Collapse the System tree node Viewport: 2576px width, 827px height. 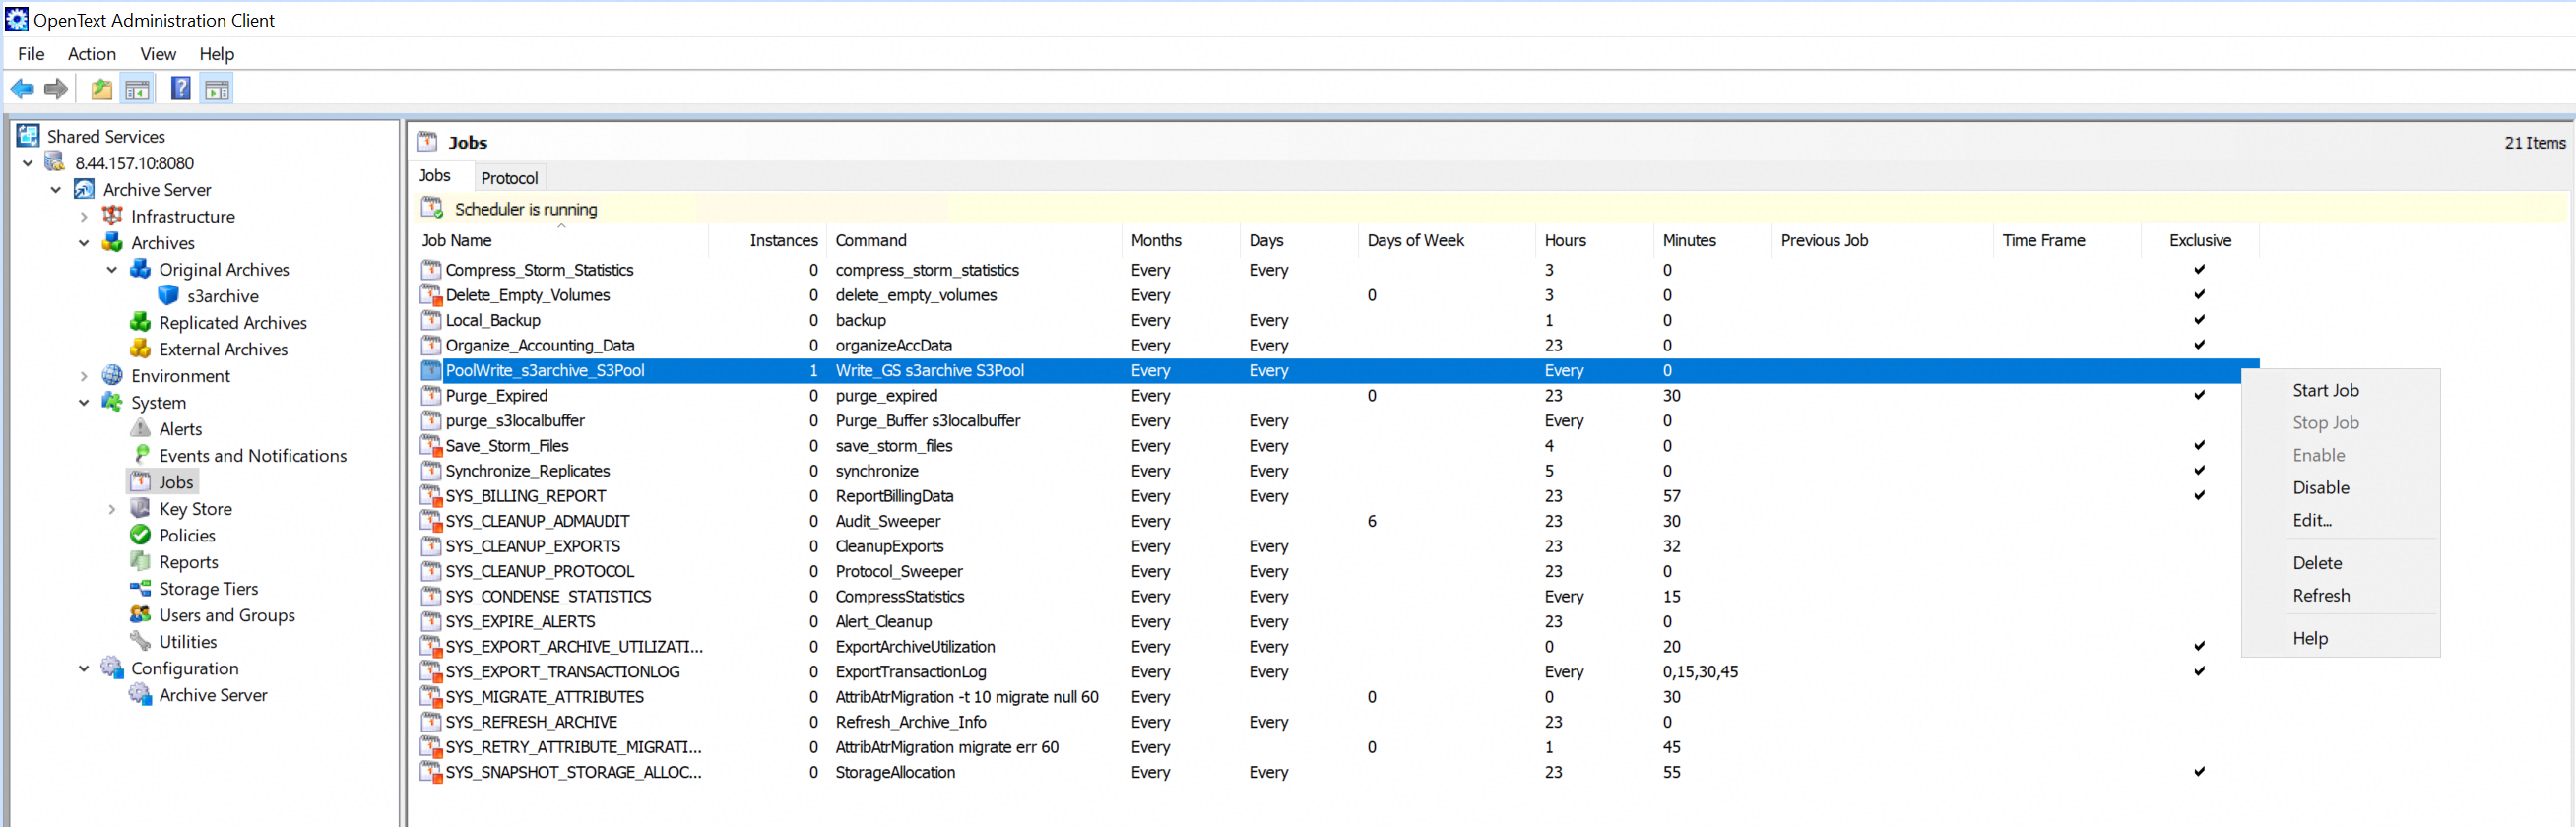[84, 403]
